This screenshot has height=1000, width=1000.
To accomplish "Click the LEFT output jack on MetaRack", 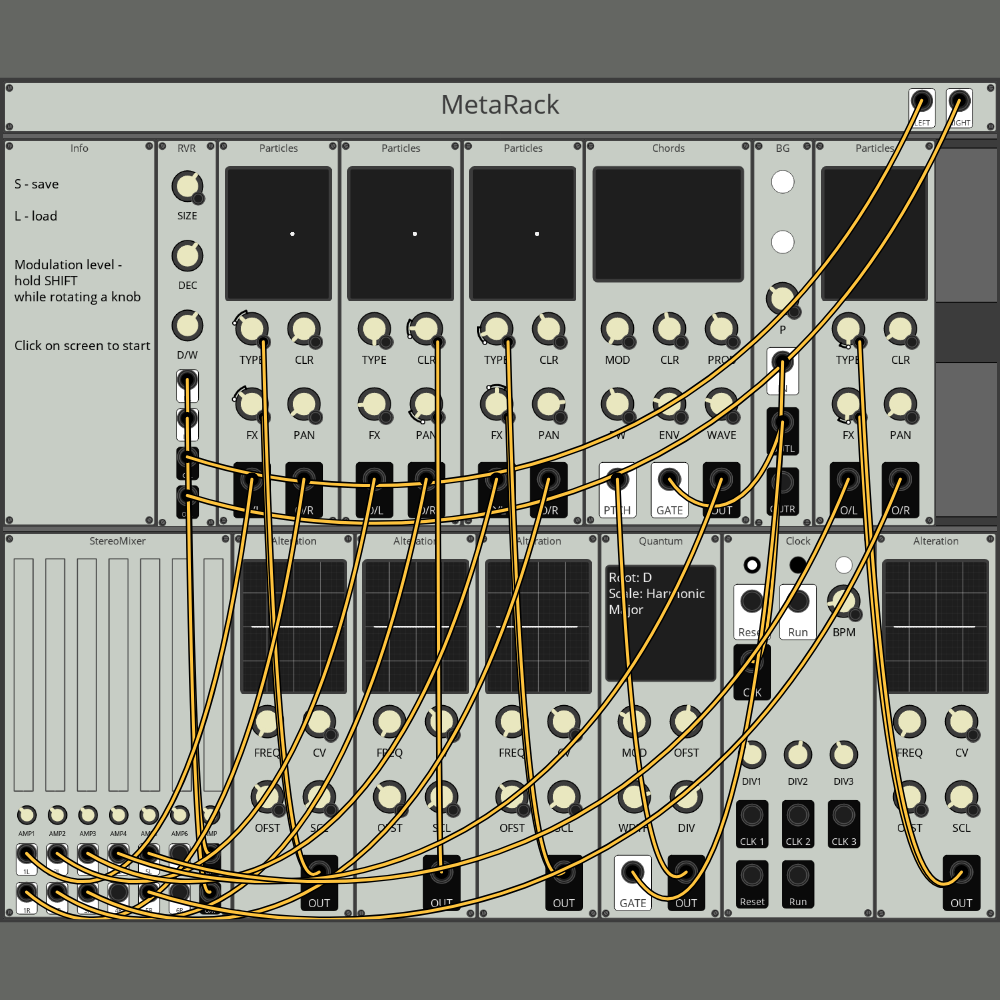I will [921, 101].
